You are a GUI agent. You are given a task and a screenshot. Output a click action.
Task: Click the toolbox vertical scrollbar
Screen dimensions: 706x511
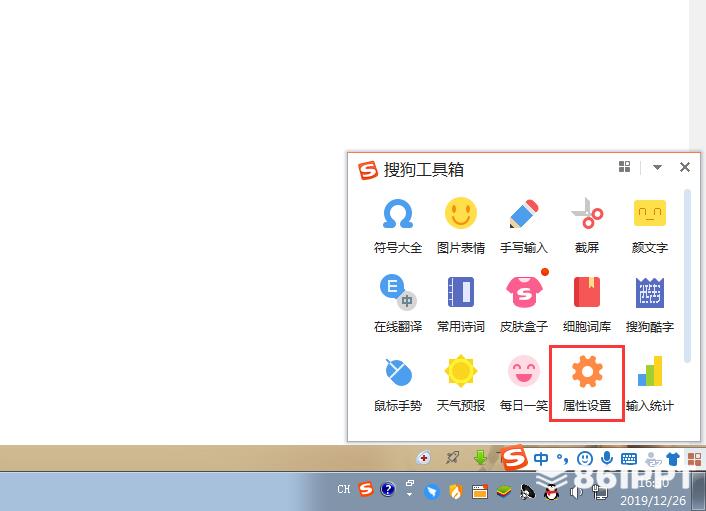tap(687, 276)
